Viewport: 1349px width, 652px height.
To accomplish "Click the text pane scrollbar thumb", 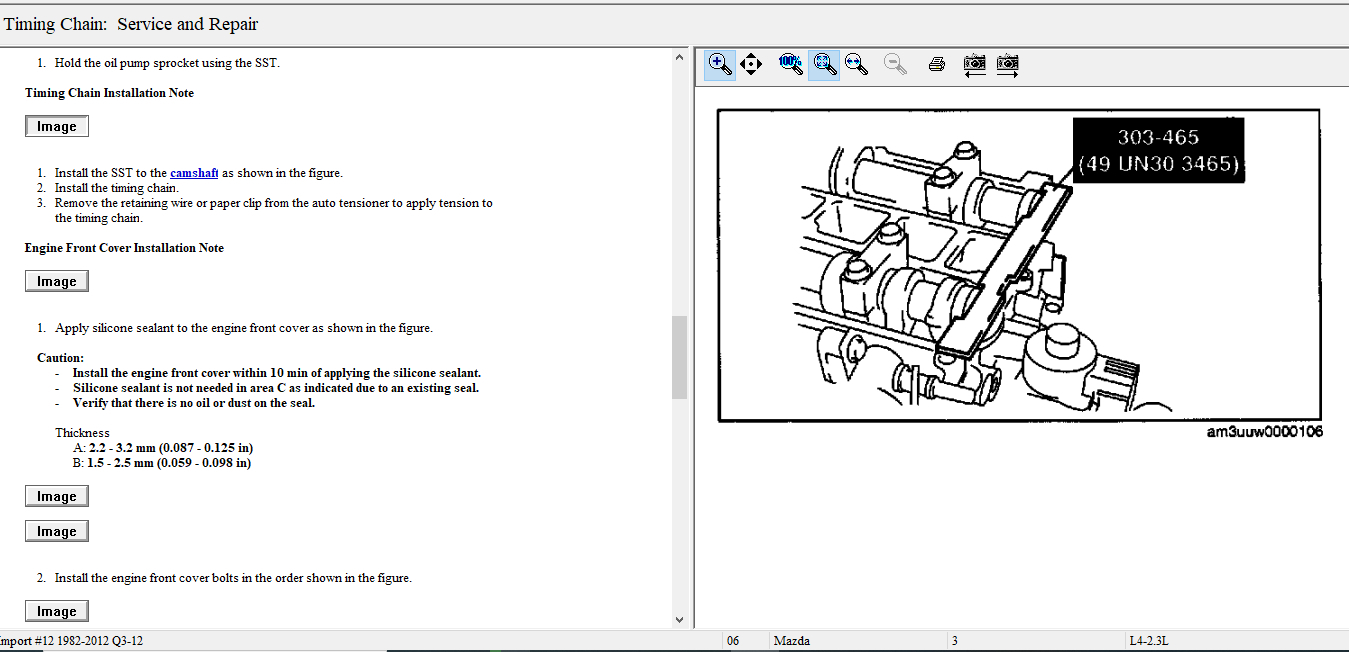I will (x=679, y=357).
